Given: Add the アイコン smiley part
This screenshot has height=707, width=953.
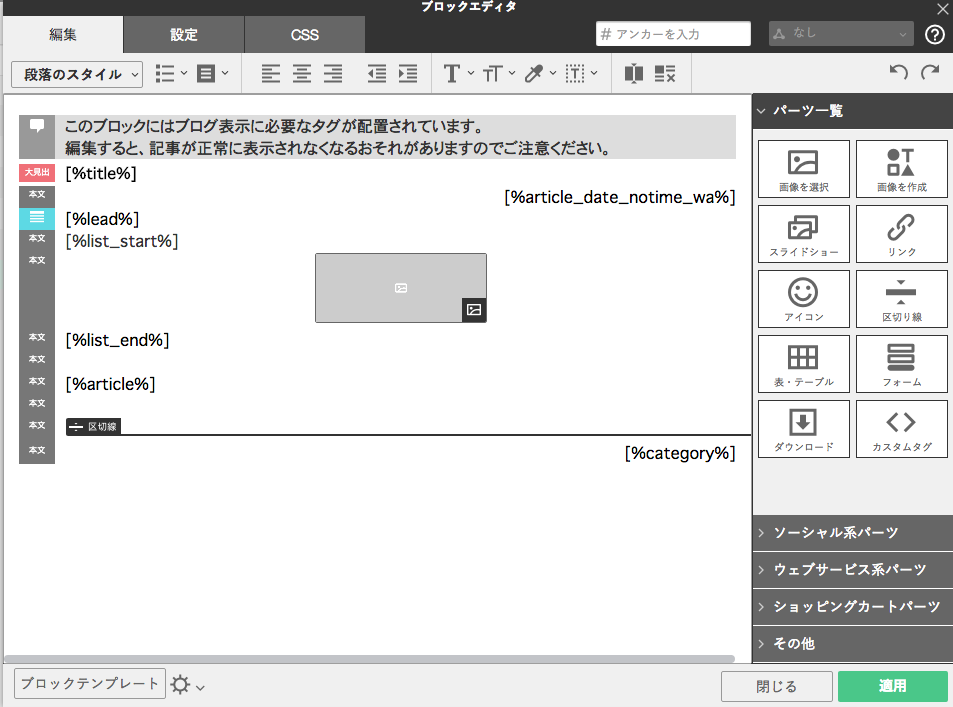Looking at the screenshot, I should tap(803, 299).
